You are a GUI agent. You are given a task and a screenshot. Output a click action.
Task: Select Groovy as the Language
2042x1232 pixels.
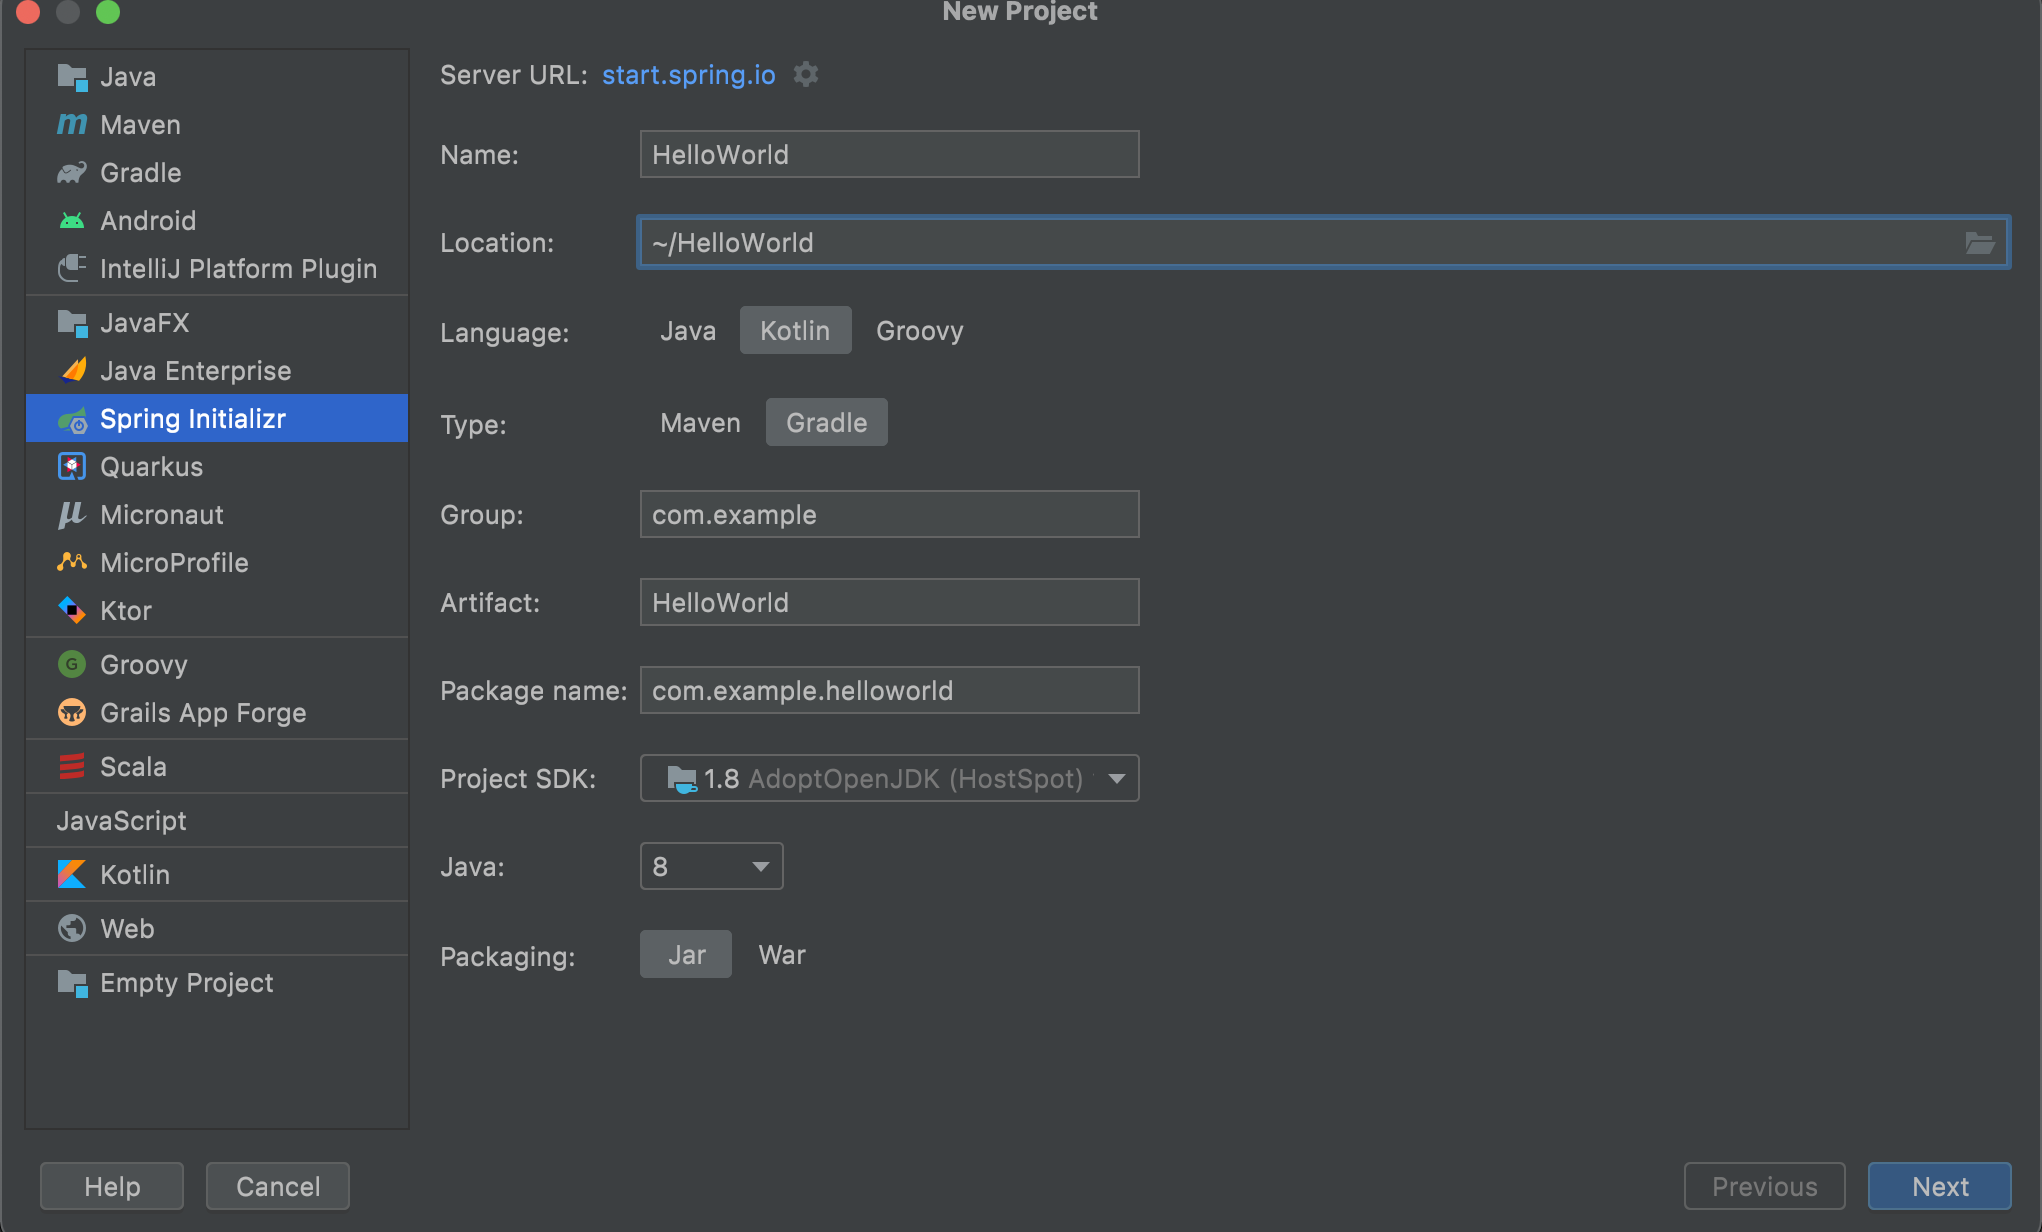tap(919, 331)
